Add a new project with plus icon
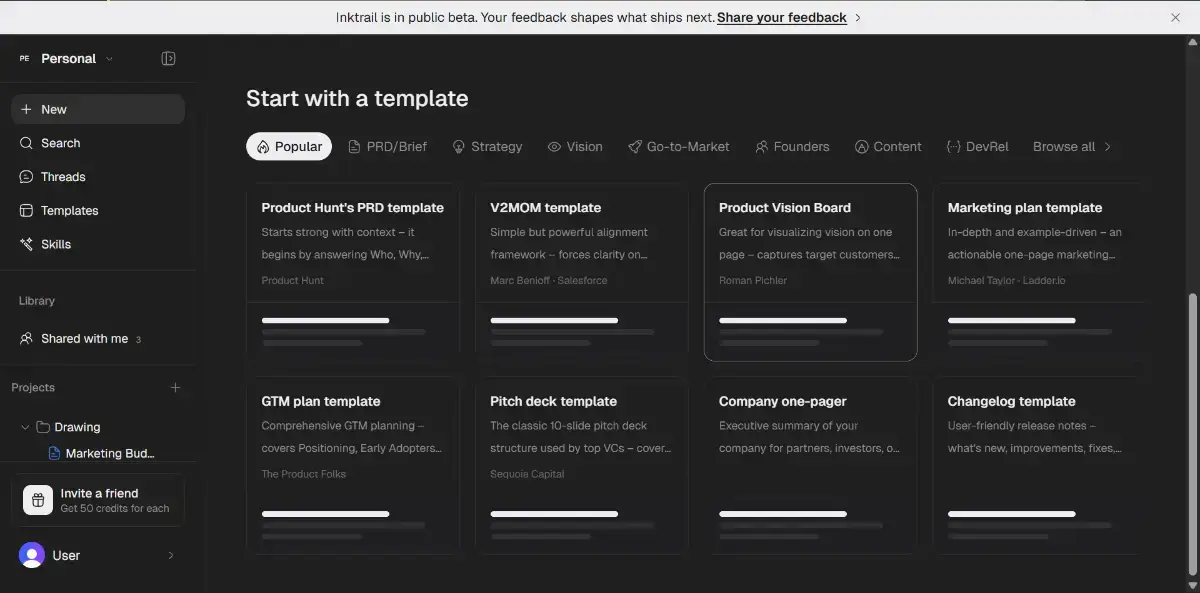Screen dimensions: 1200x593 [x=175, y=388]
